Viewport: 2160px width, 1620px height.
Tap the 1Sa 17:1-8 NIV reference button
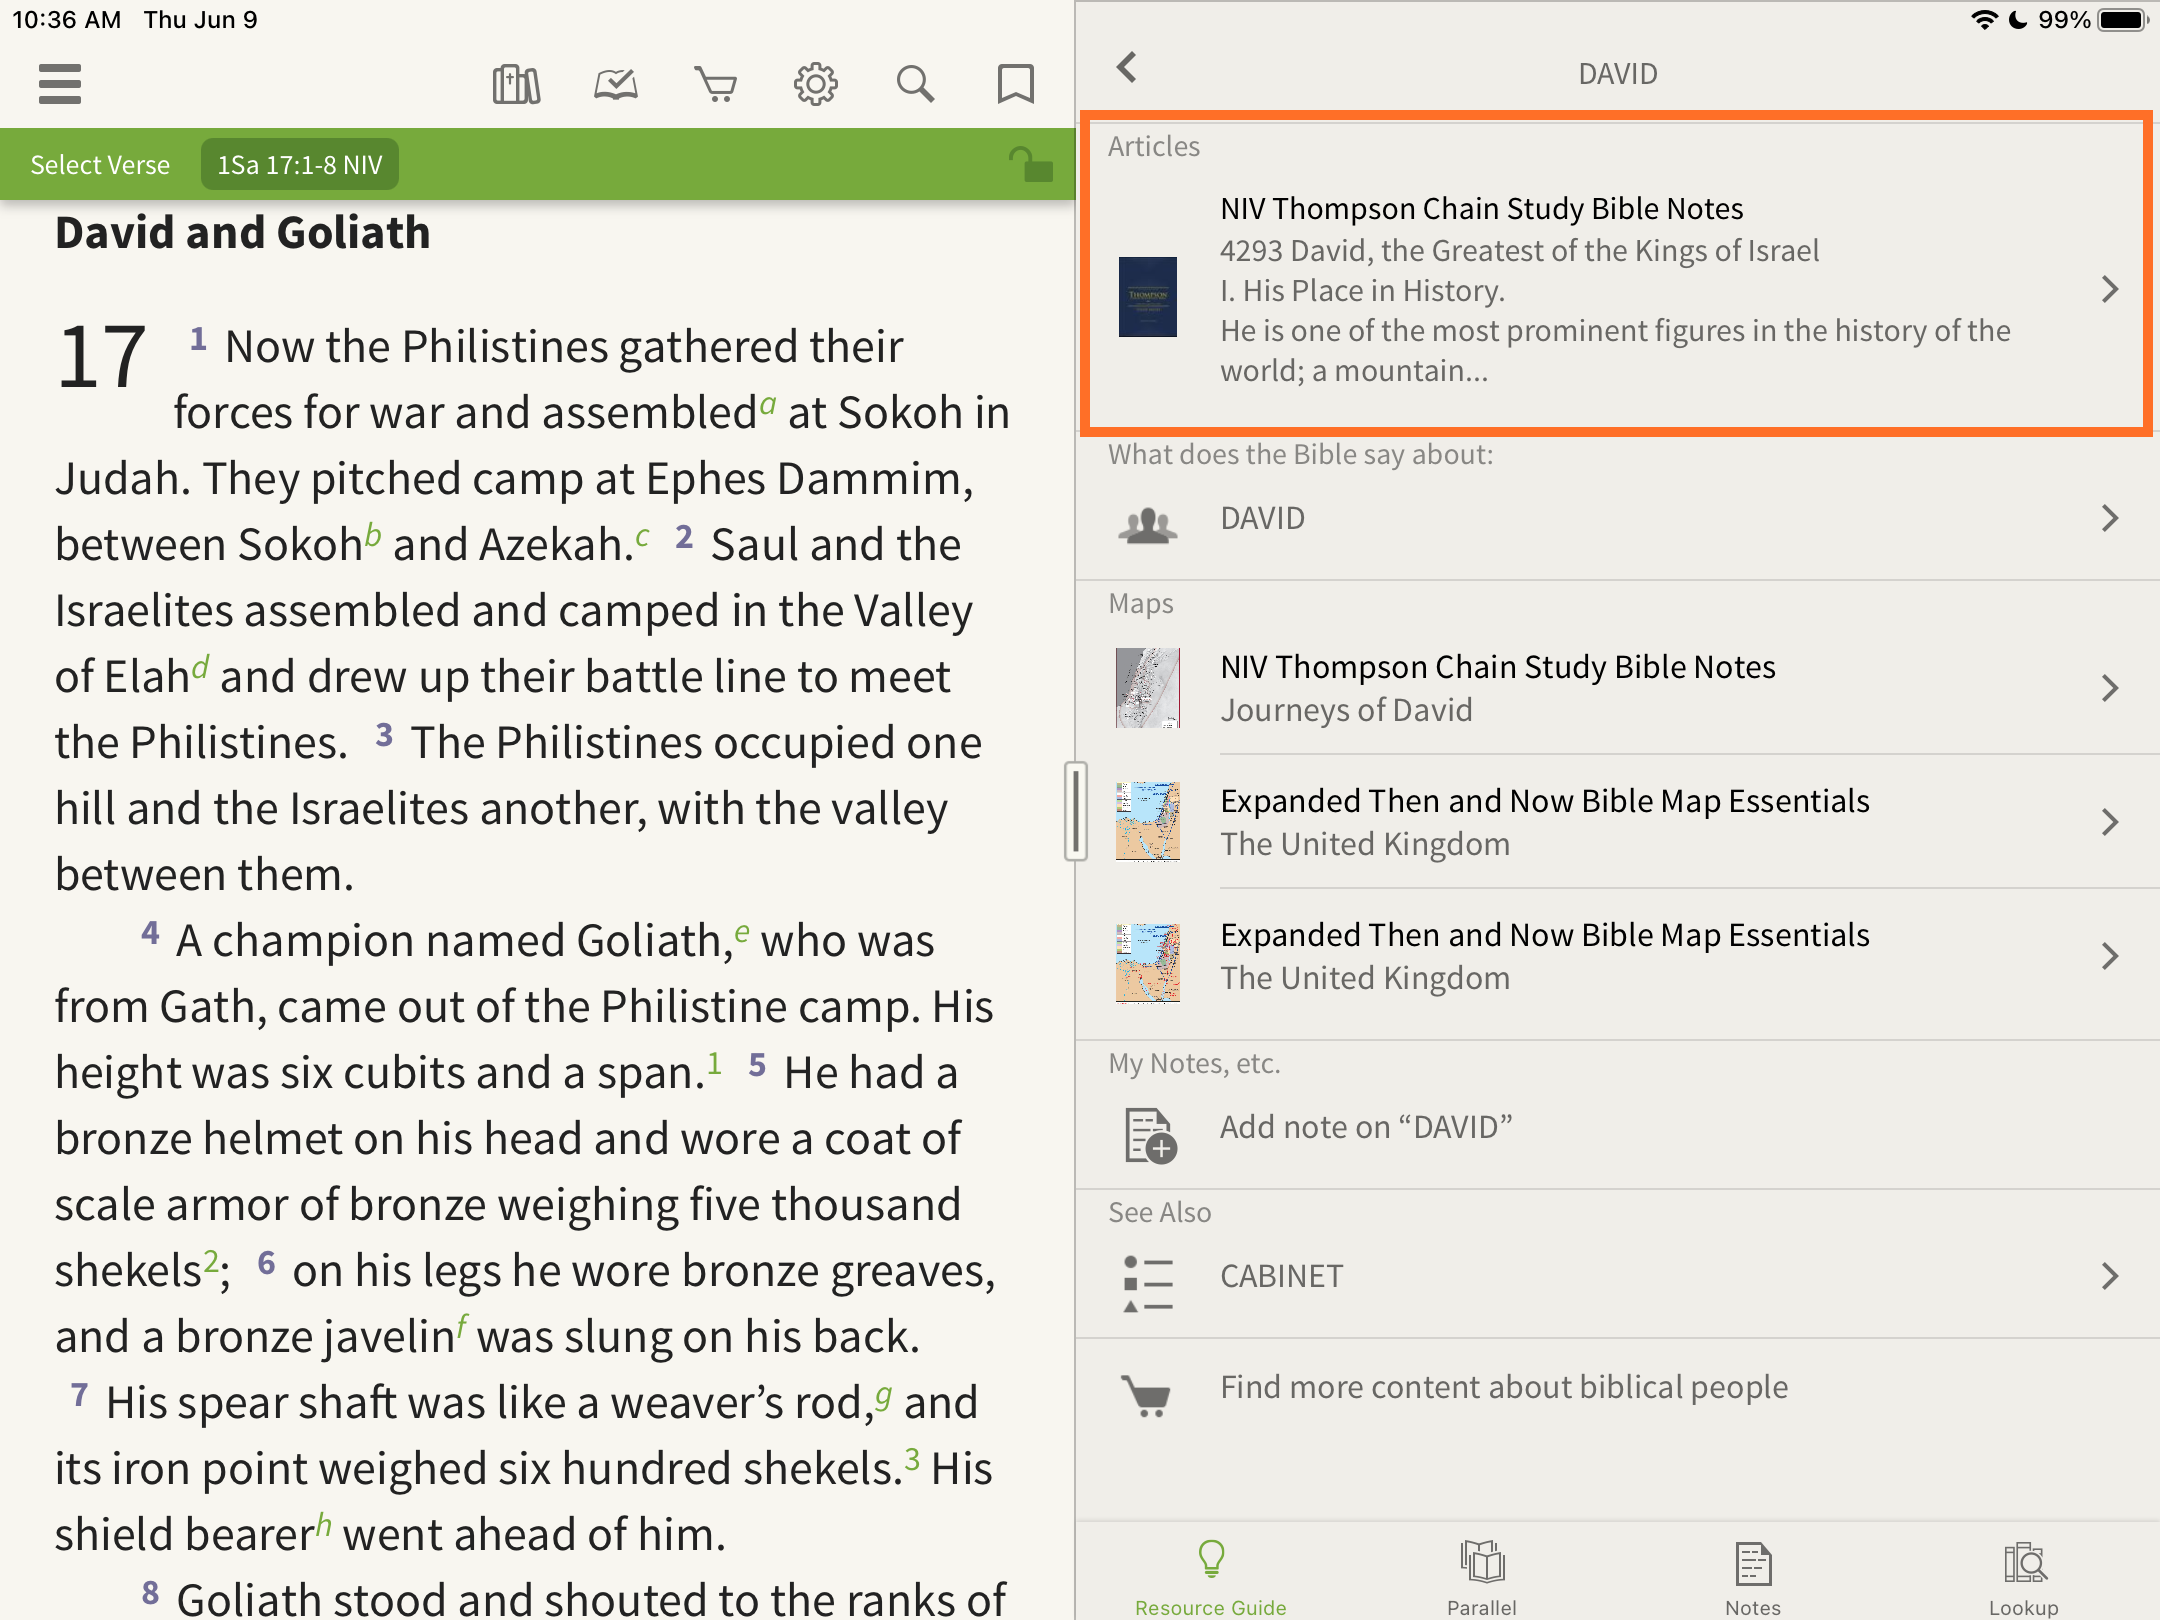point(300,165)
